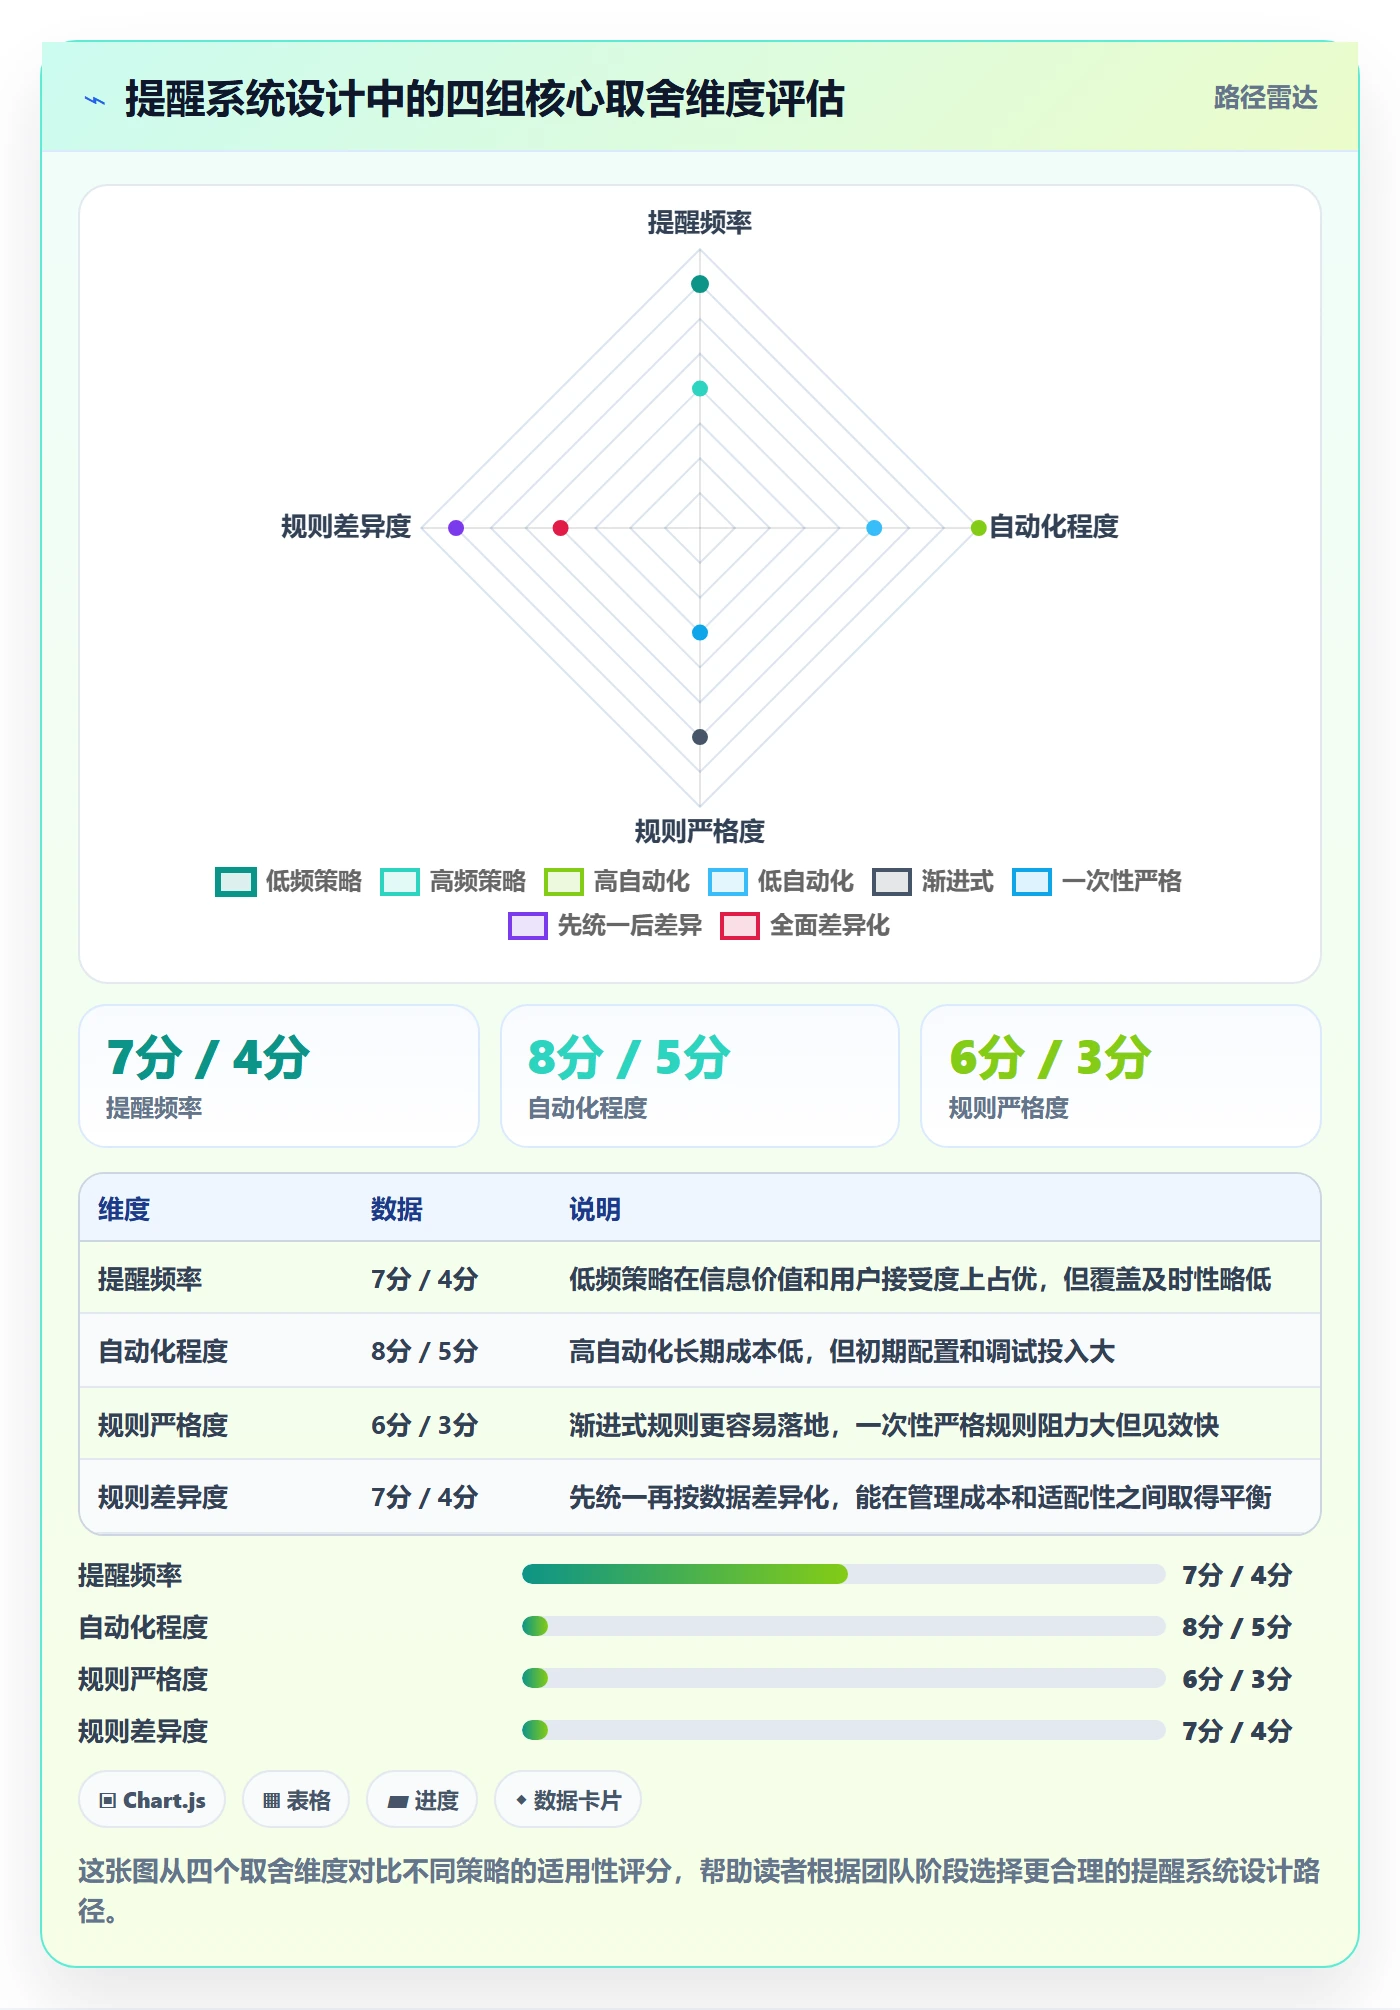The height and width of the screenshot is (2010, 1400).
Task: Select the red point on the 规则差异度 axis
Action: click(x=560, y=528)
